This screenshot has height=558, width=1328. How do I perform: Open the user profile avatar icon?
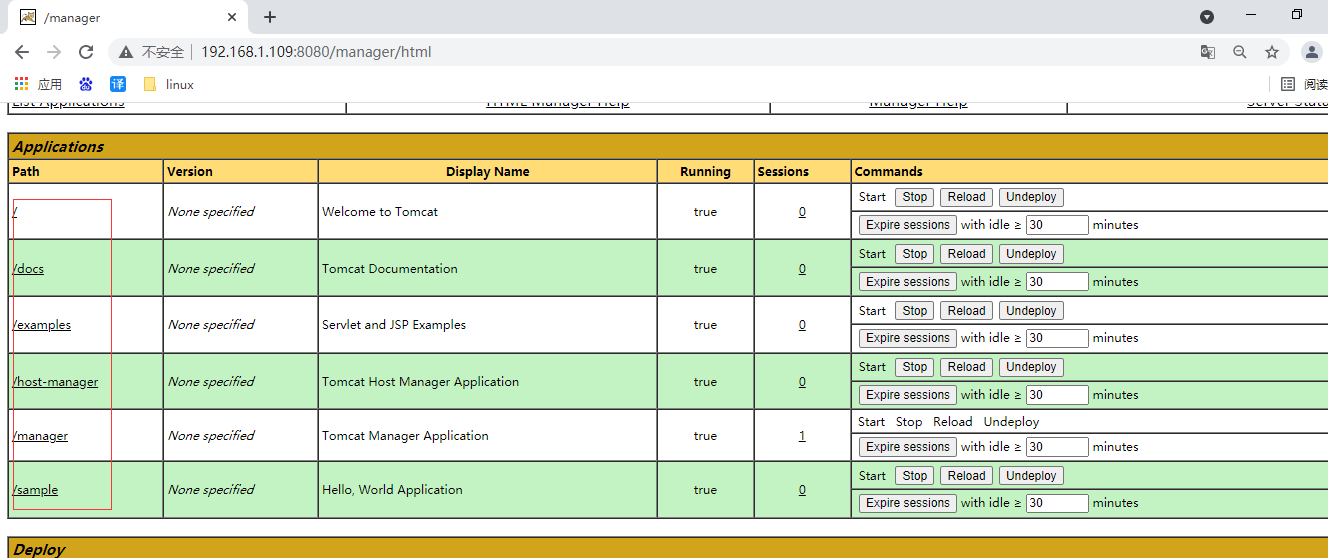point(1312,52)
